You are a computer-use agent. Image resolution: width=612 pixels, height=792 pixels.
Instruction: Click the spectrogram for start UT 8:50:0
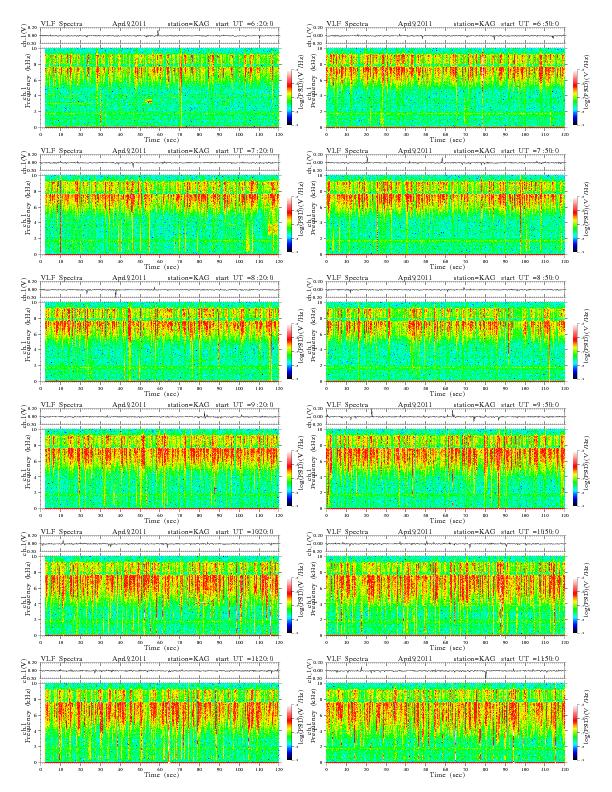coord(446,342)
